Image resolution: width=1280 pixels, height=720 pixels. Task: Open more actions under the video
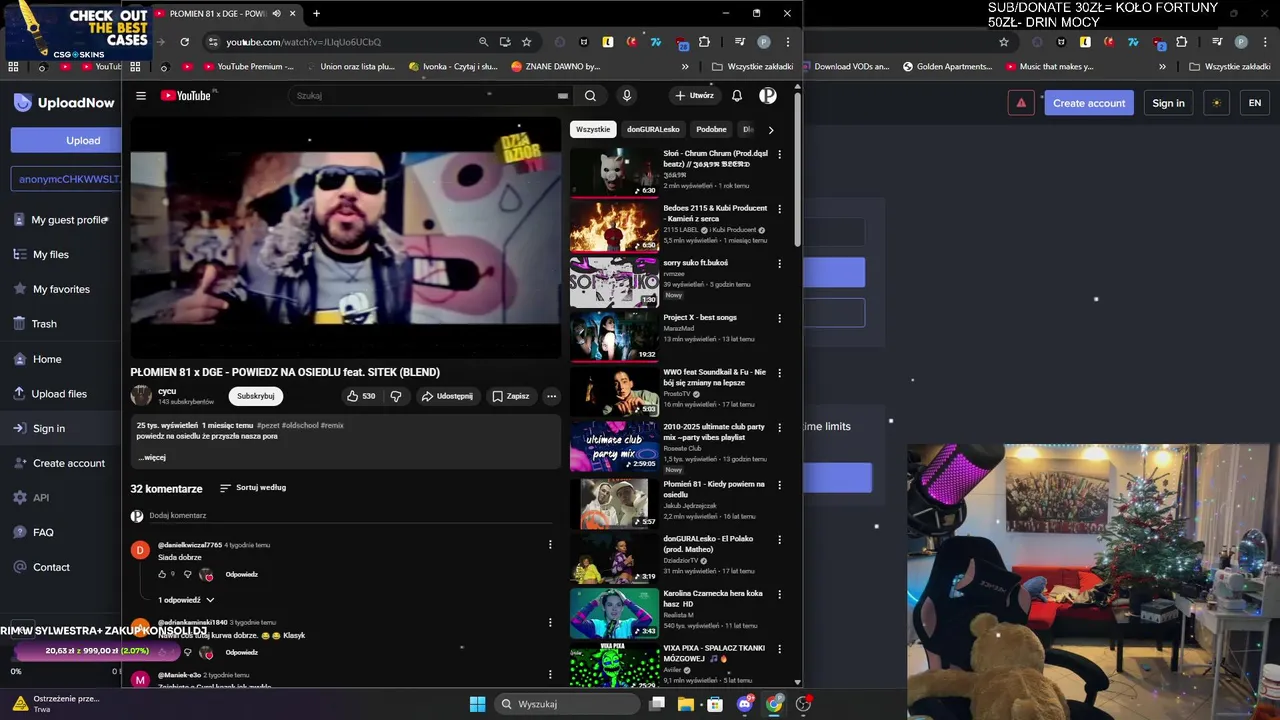[551, 396]
